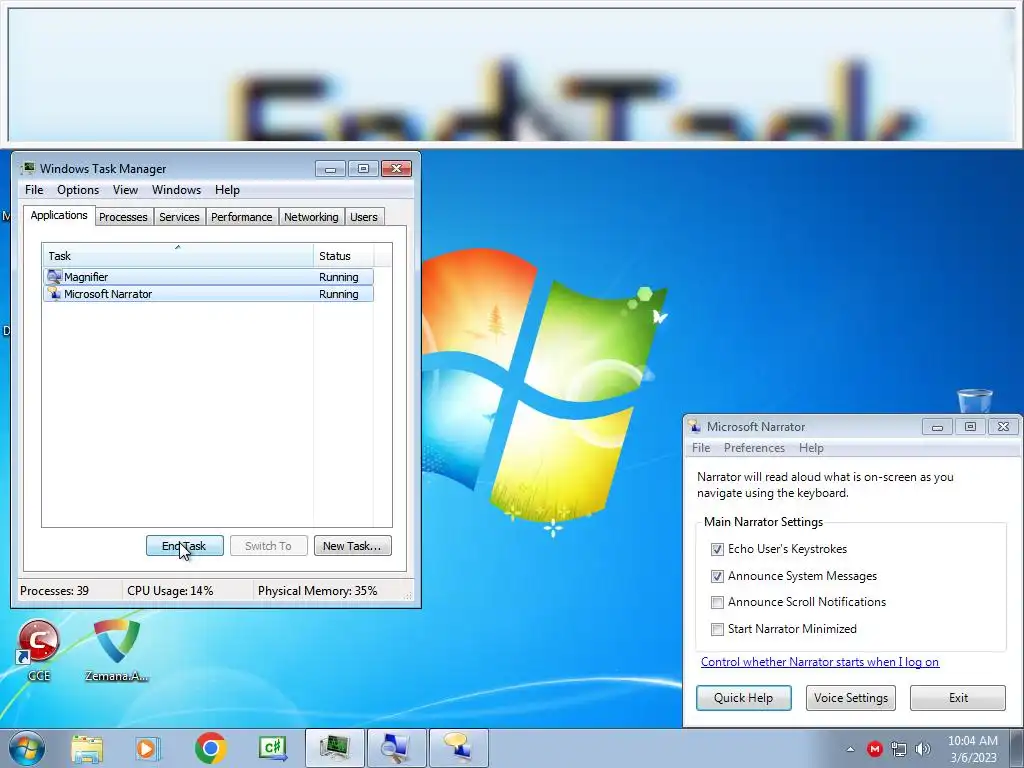Open the C# application taskbar icon
1024x768 pixels.
point(272,748)
